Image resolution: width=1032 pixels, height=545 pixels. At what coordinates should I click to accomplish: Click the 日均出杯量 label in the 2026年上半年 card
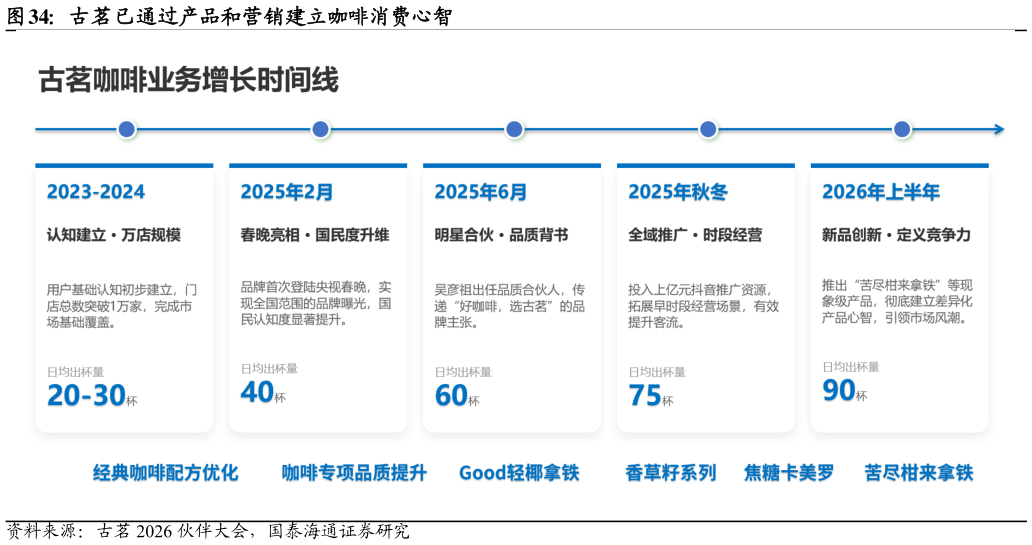tap(851, 367)
